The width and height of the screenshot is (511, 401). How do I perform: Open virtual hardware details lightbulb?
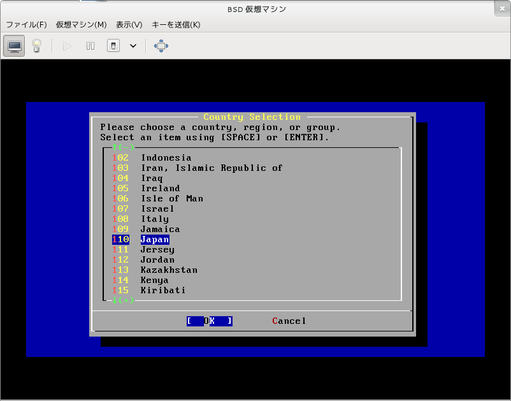(x=36, y=46)
